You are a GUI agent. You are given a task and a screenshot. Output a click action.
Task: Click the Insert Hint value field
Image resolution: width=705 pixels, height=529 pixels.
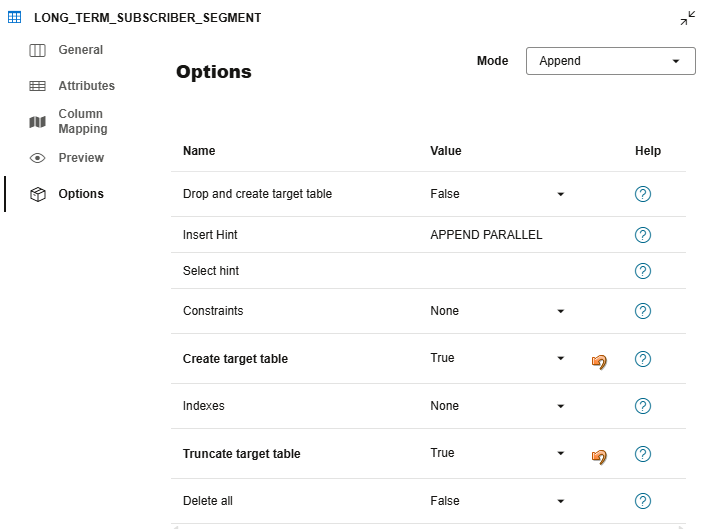[486, 235]
